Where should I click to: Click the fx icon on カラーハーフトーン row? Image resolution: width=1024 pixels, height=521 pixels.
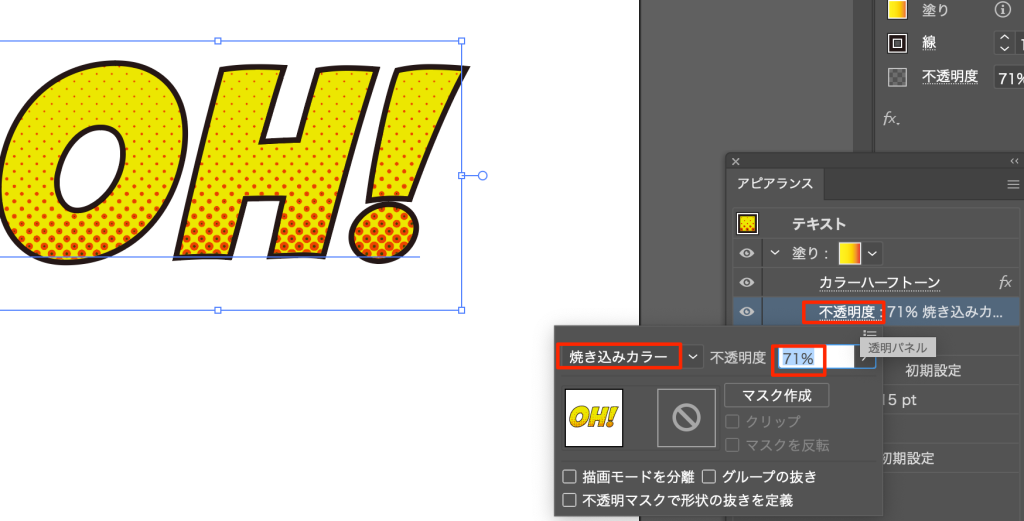pyautogui.click(x=1005, y=283)
